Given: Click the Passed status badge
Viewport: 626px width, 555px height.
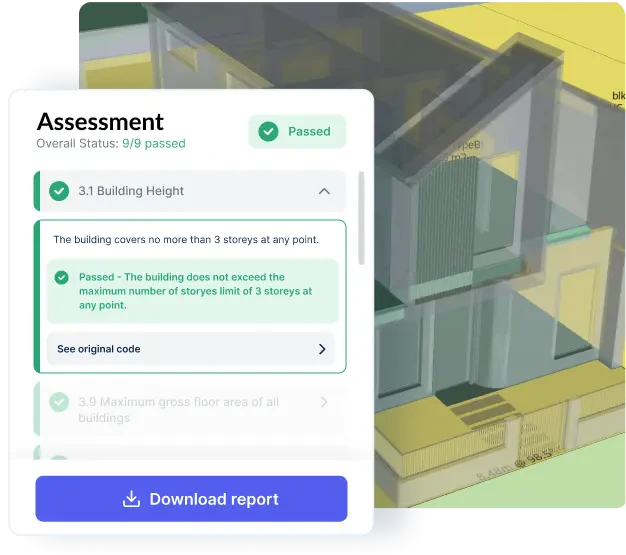Looking at the screenshot, I should click(297, 131).
